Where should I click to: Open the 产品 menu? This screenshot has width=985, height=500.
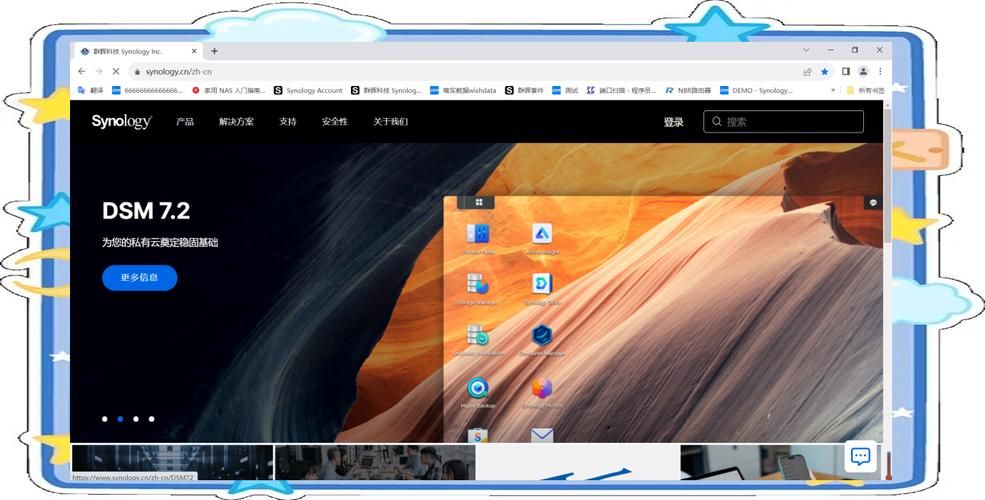tap(185, 122)
